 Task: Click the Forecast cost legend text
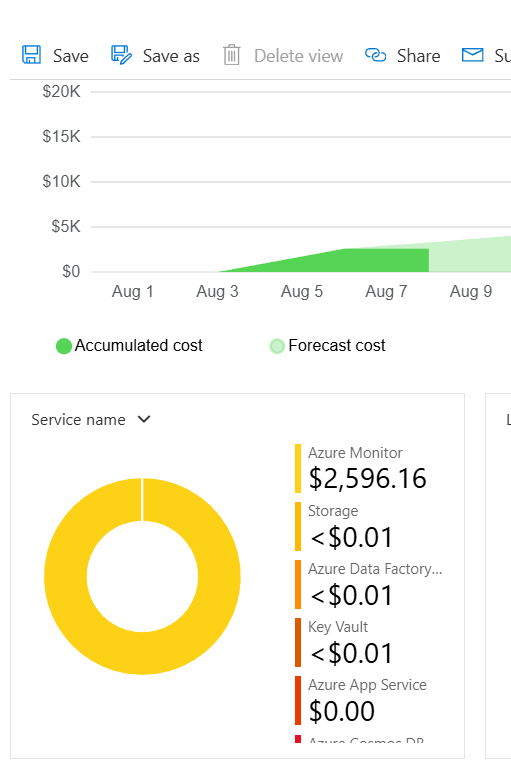point(336,346)
